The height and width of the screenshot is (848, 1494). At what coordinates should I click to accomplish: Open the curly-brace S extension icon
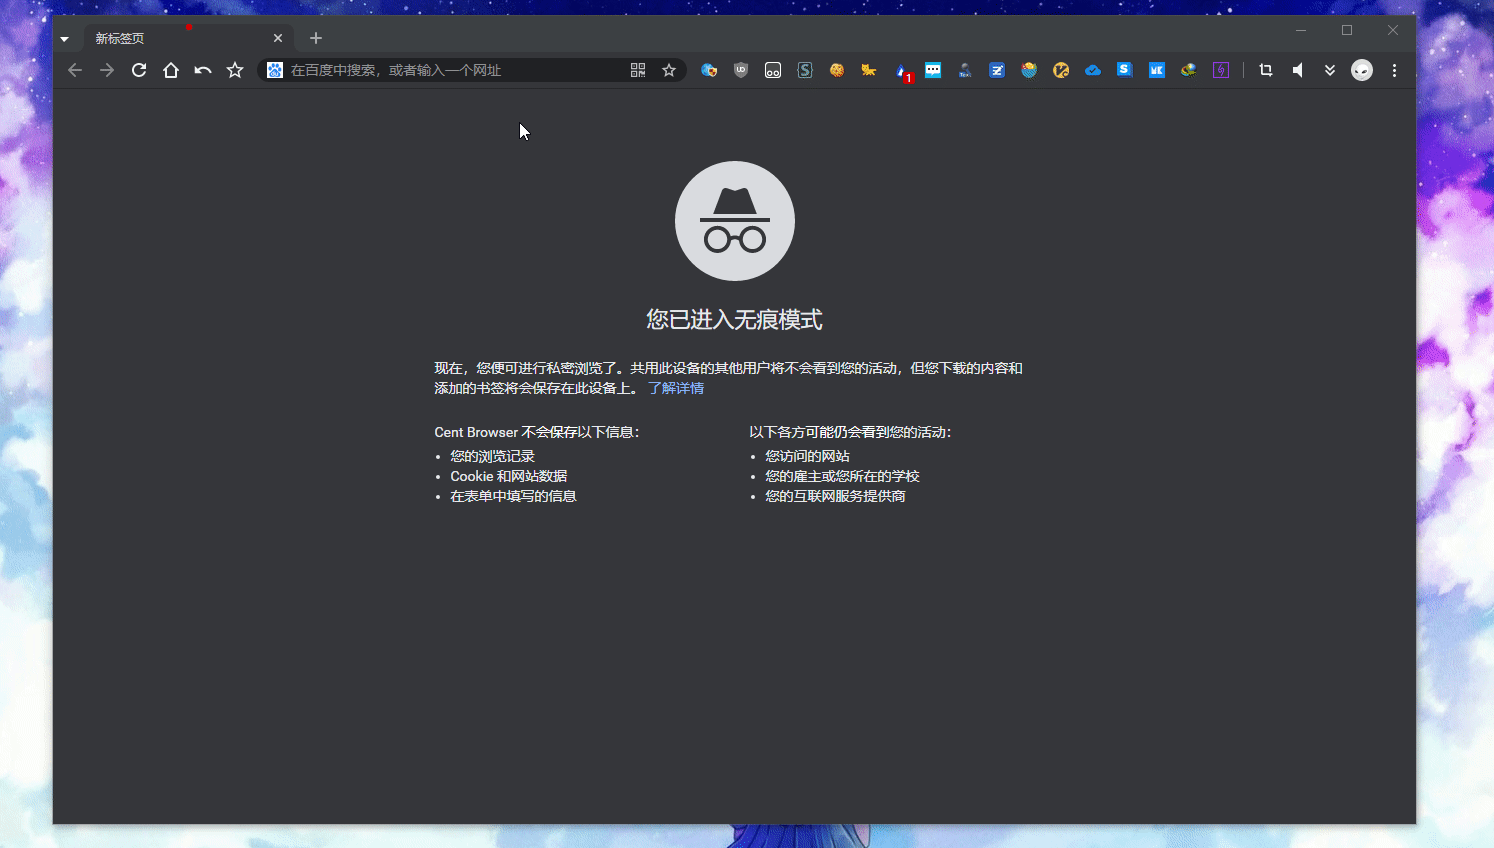tap(805, 70)
